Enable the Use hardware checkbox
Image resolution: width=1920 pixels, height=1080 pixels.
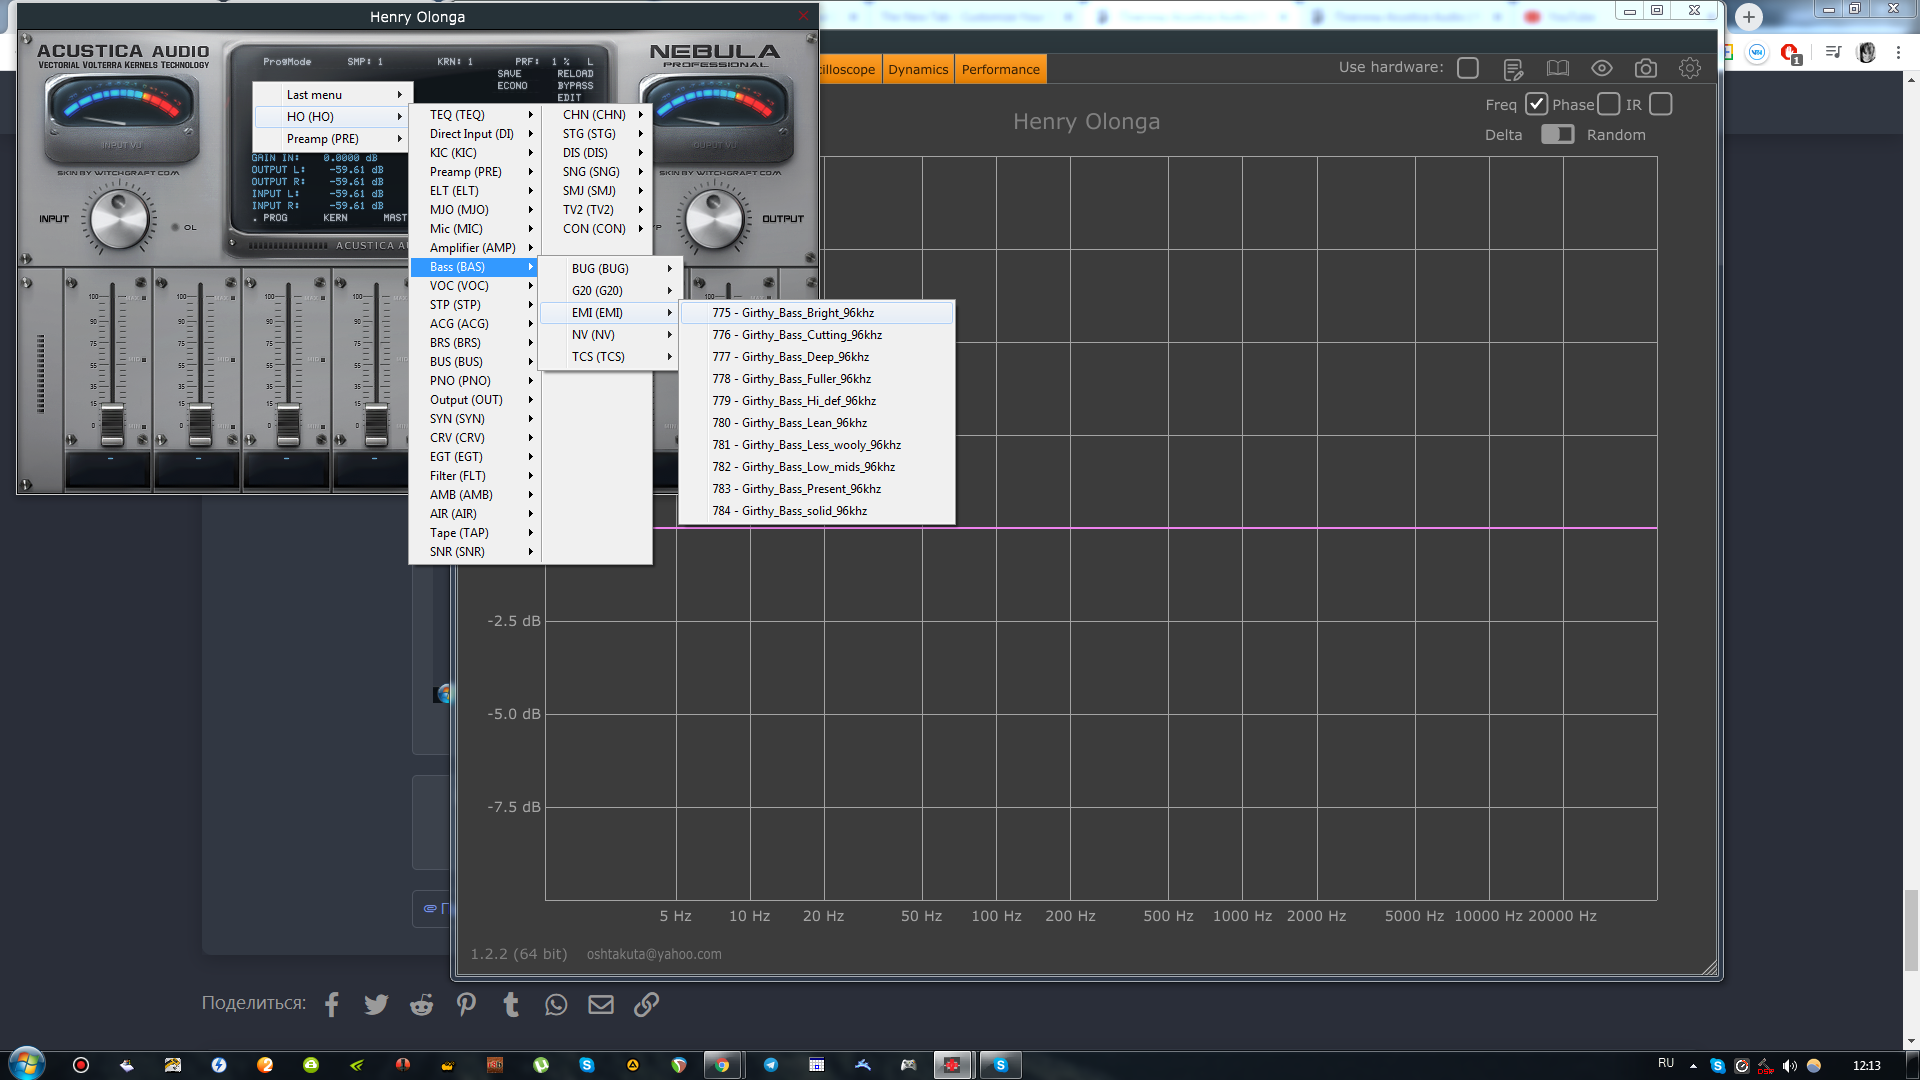click(1467, 68)
